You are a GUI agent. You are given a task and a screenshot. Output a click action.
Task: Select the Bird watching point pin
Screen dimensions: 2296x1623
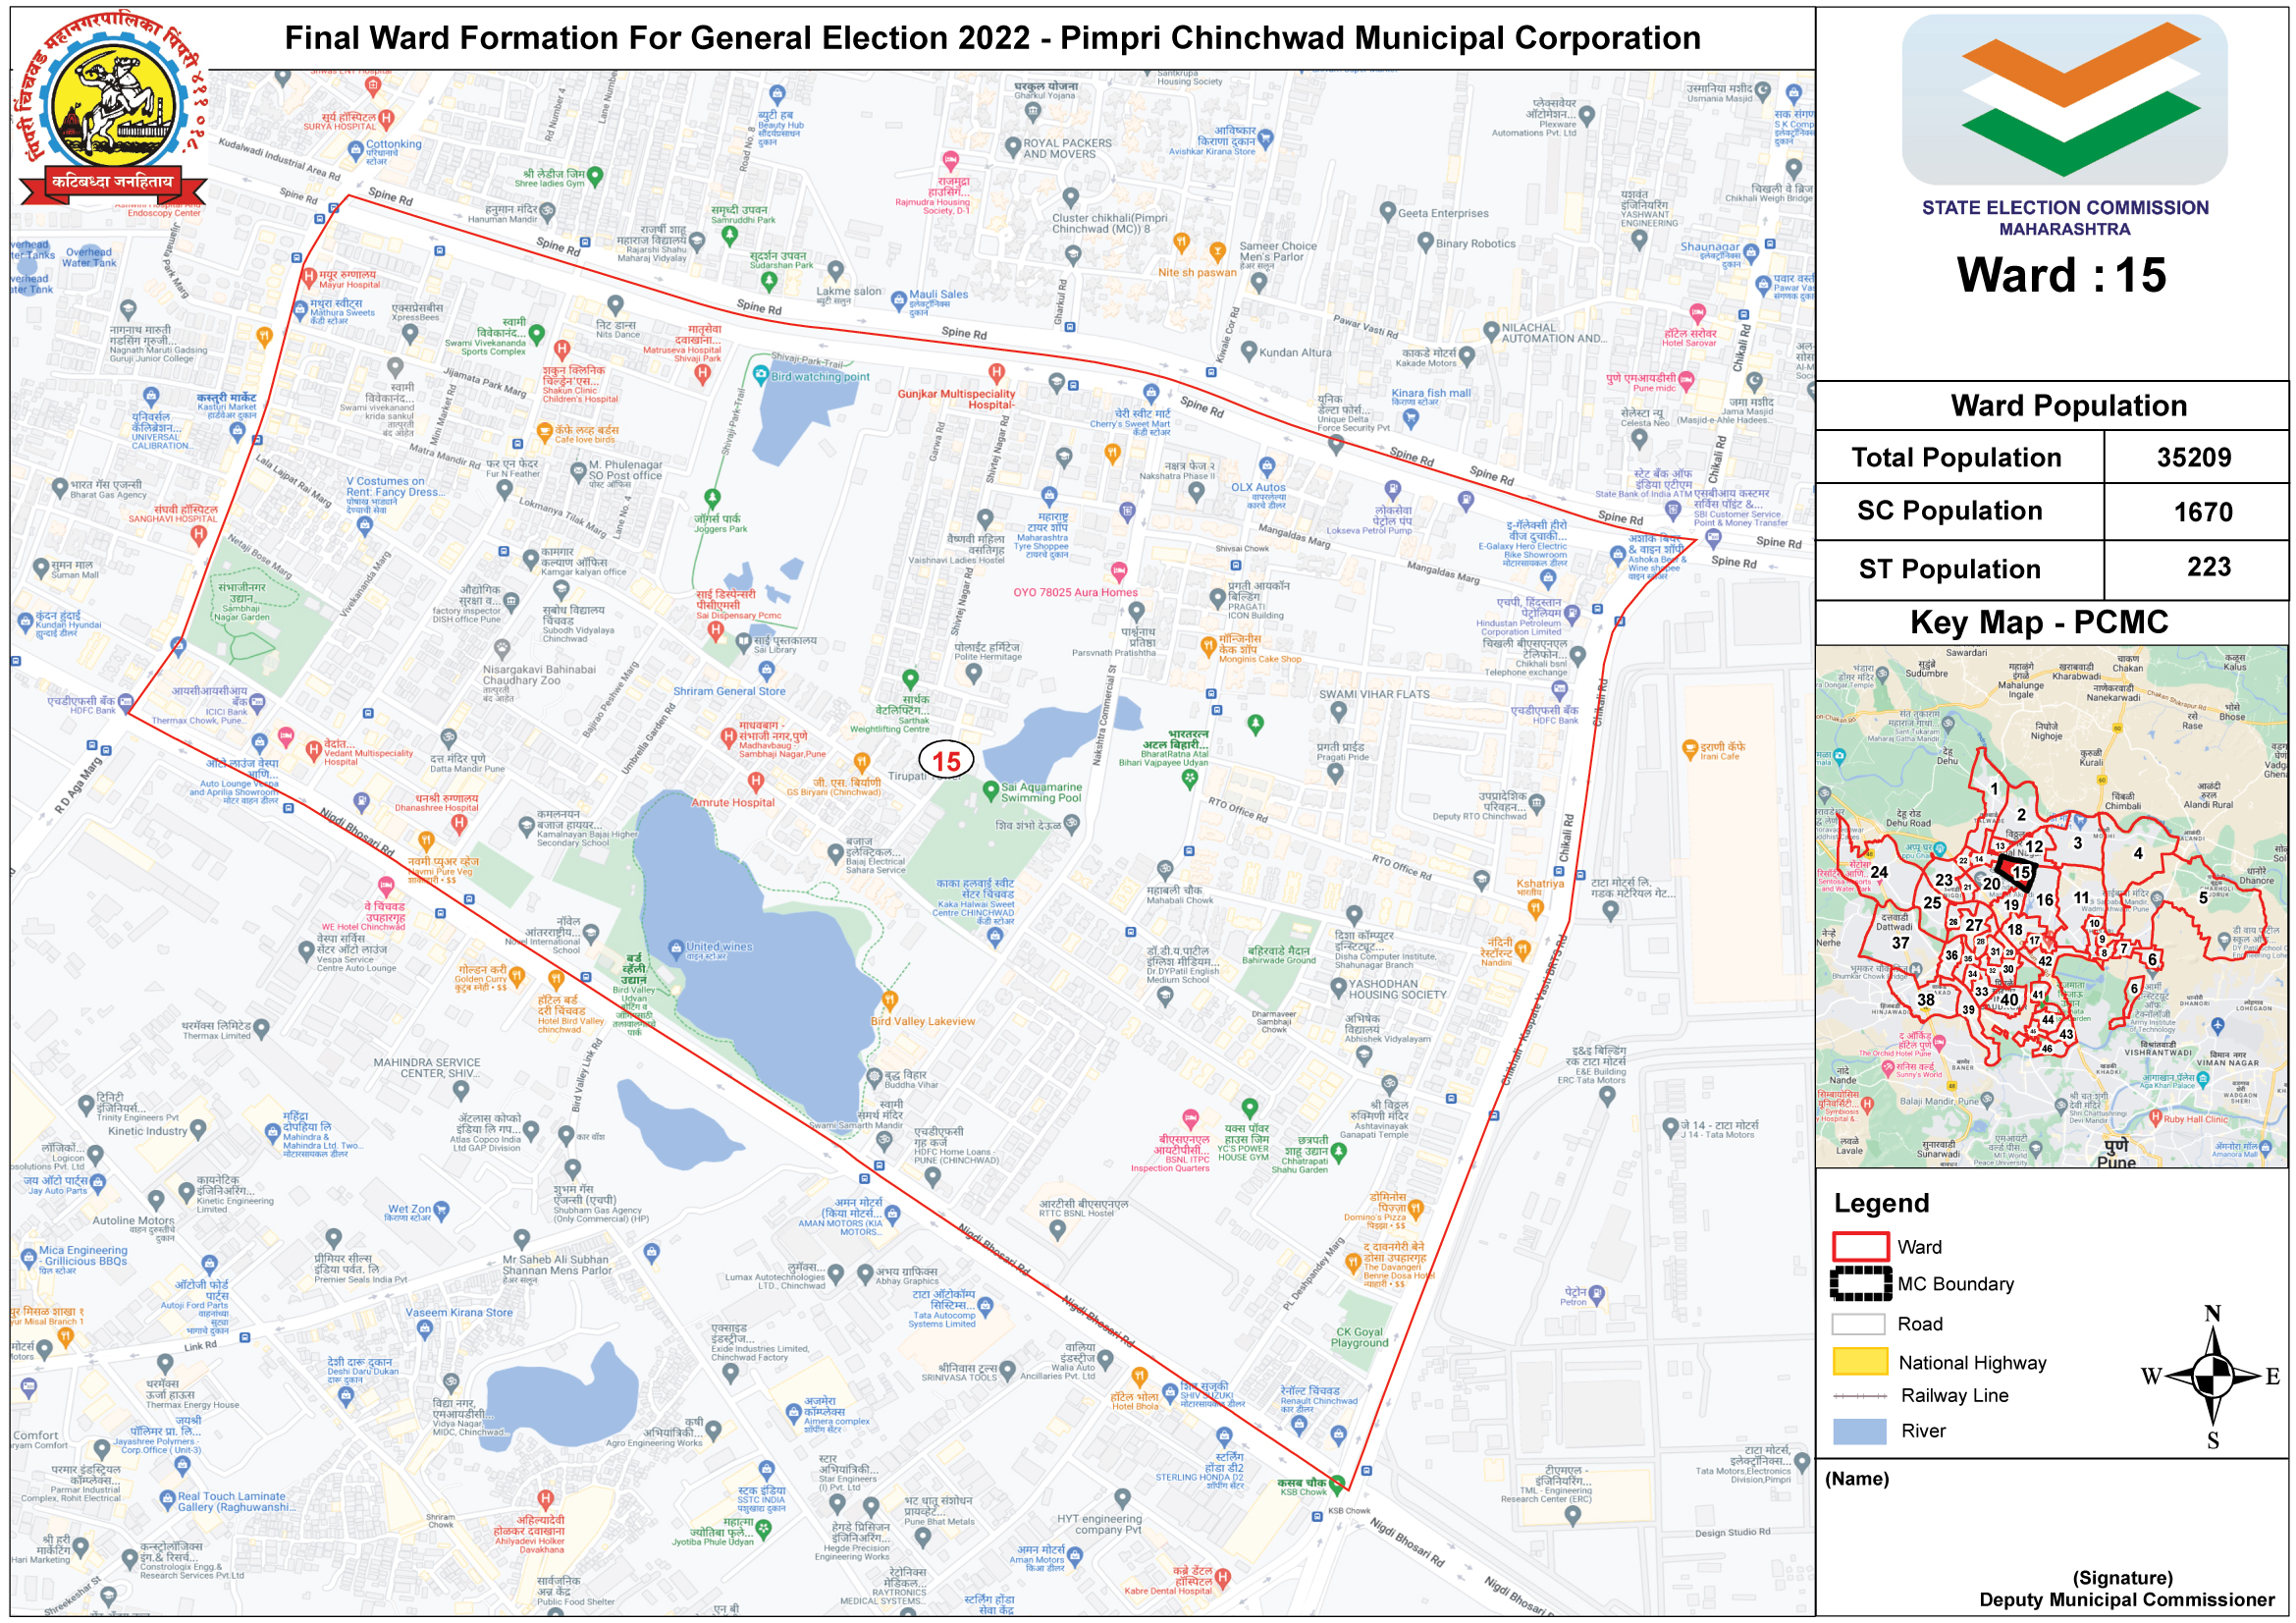pos(760,376)
